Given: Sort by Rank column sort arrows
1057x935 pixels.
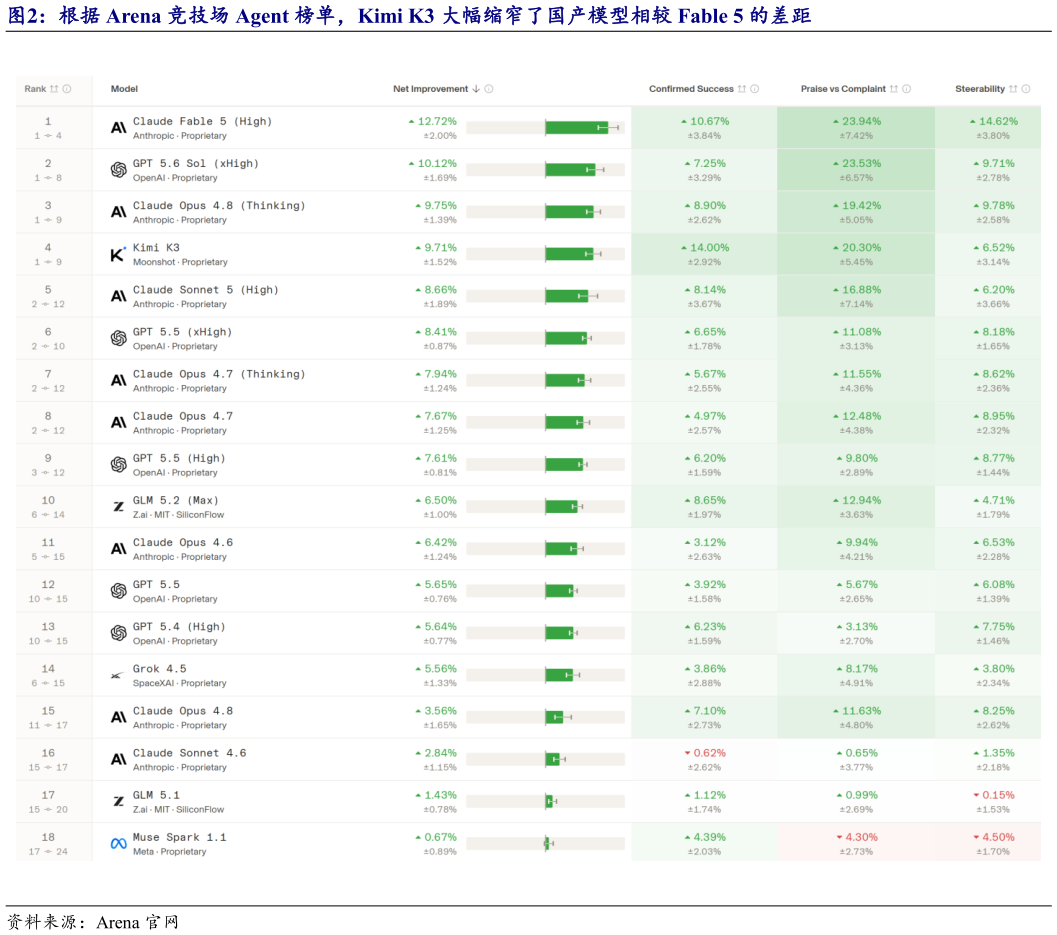Looking at the screenshot, I should pos(55,89).
